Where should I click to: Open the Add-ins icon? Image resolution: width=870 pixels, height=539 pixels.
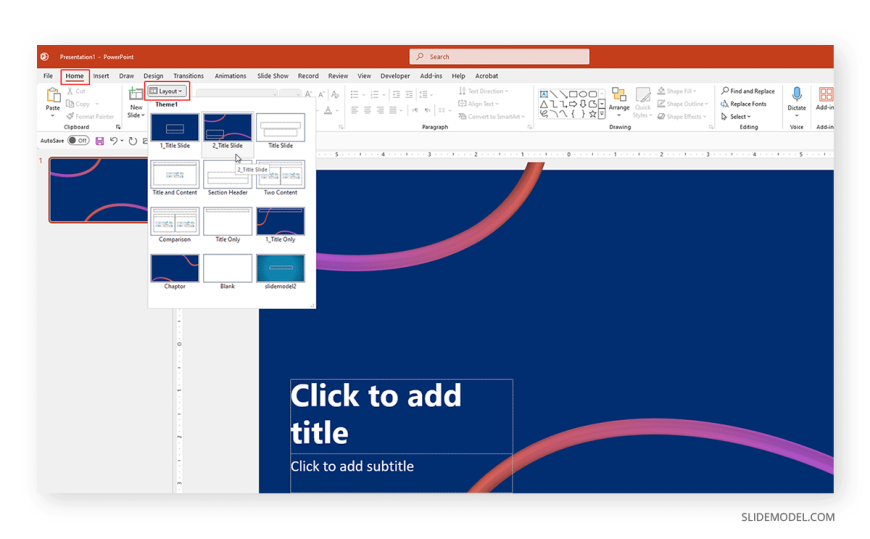point(826,94)
